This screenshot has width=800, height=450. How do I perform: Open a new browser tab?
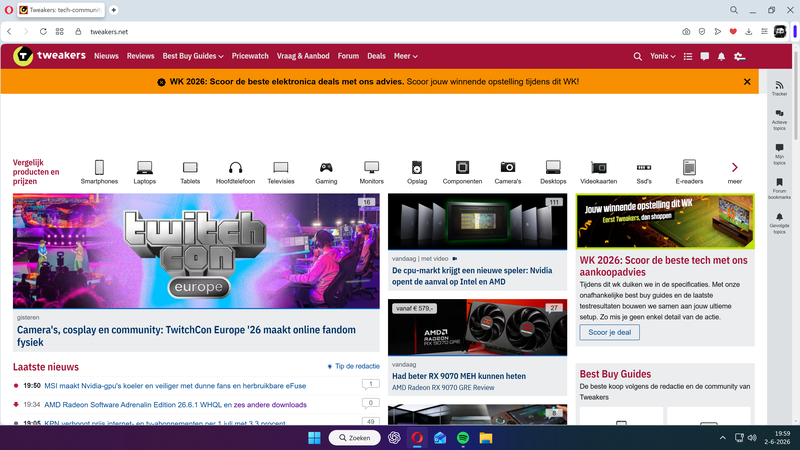click(113, 10)
